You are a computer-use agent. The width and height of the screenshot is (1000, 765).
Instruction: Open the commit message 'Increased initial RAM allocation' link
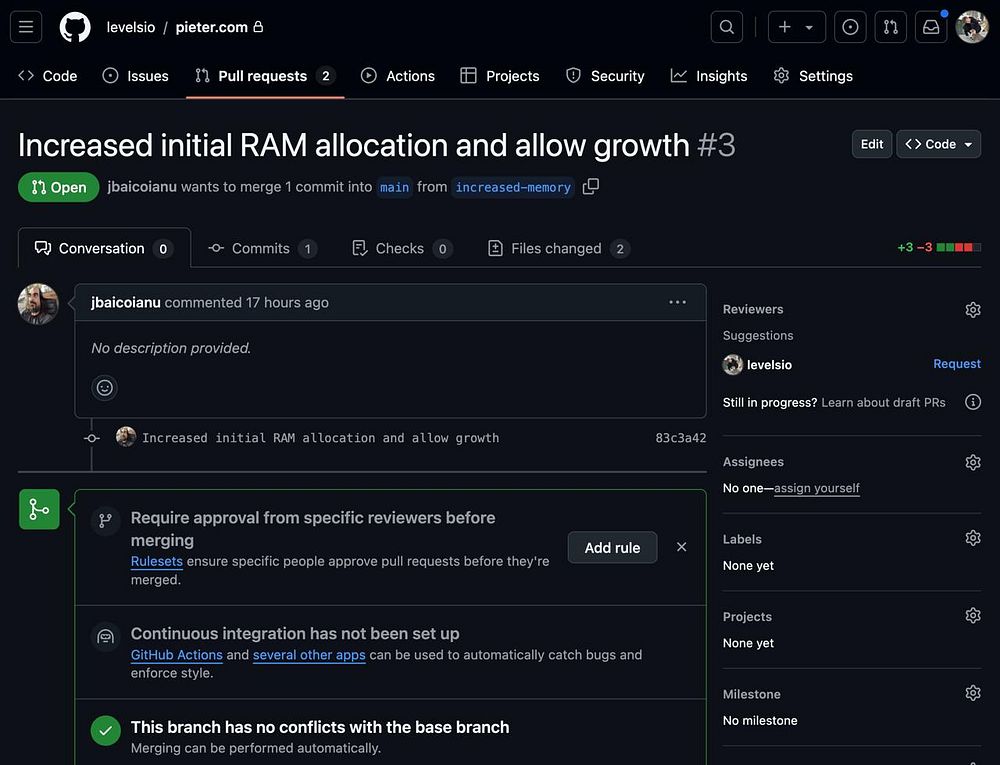pyautogui.click(x=320, y=438)
